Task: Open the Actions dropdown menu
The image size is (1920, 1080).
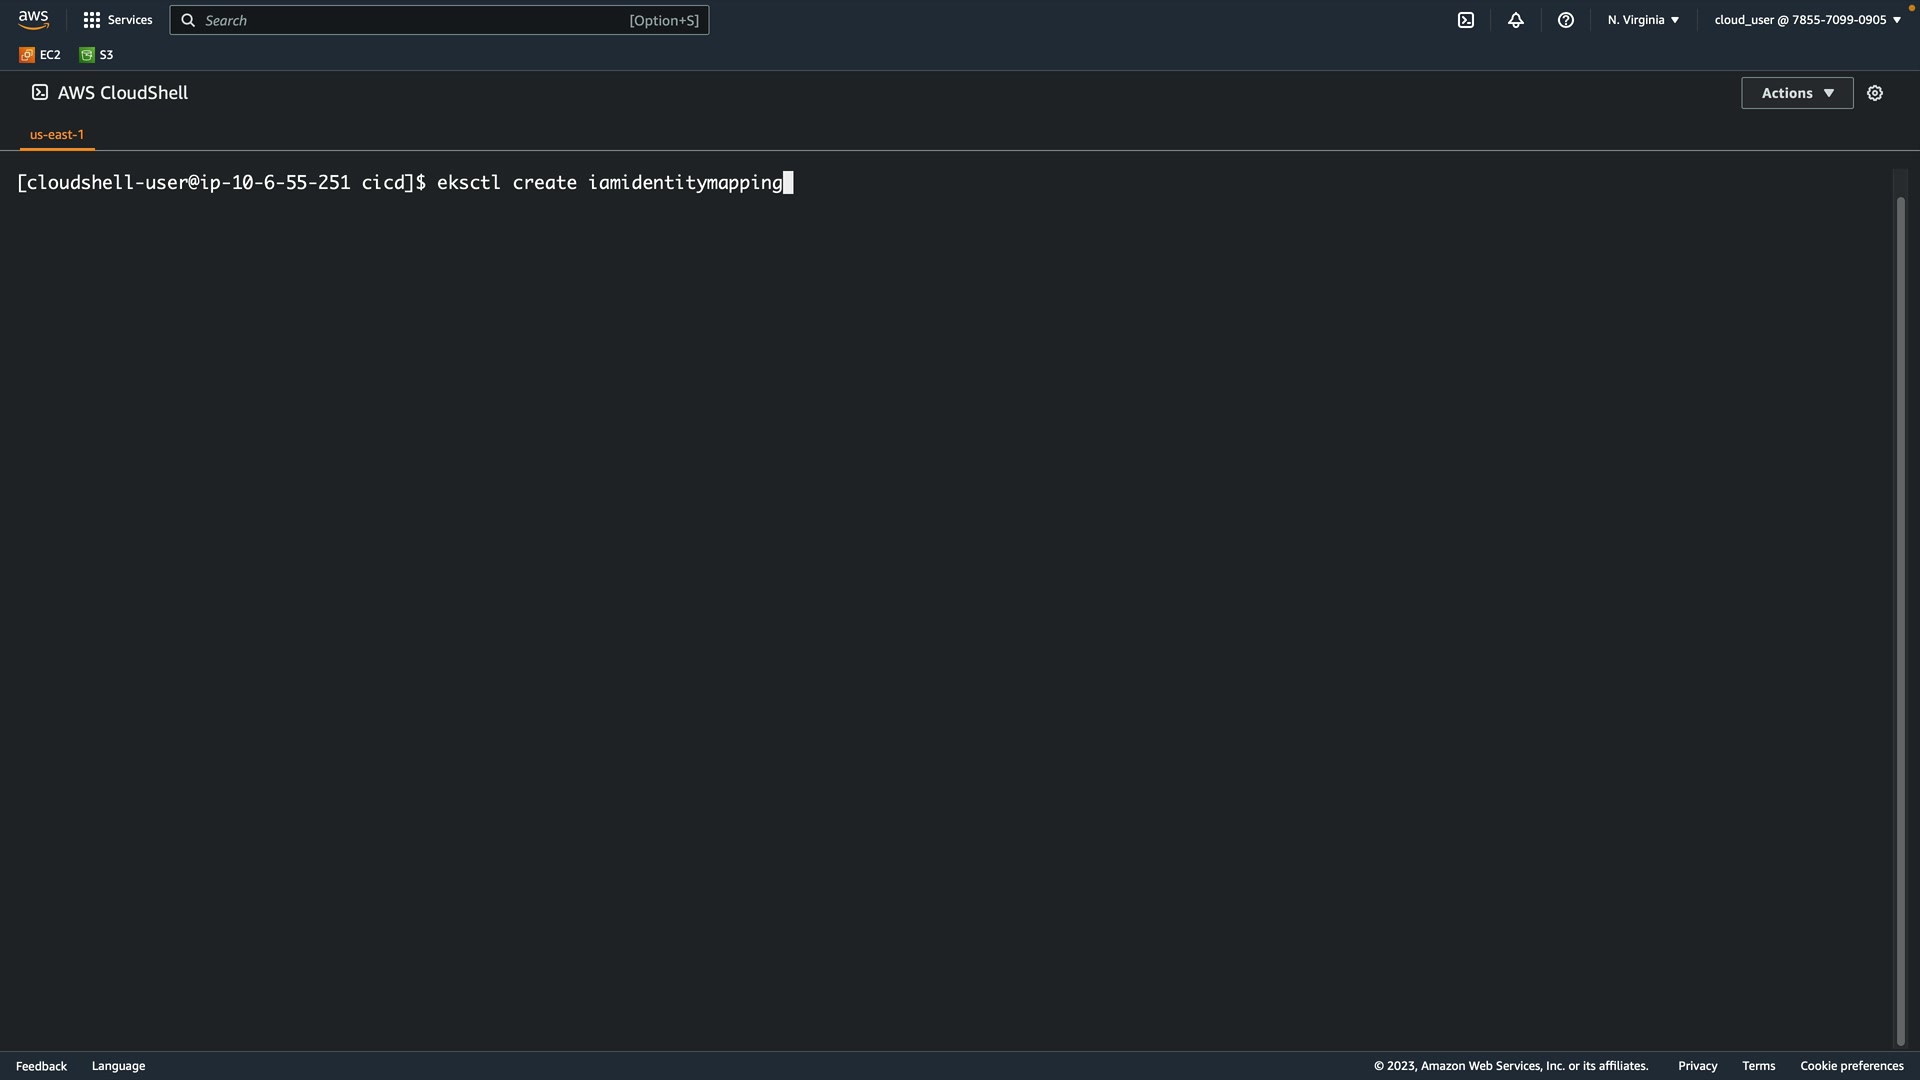Action: (x=1797, y=93)
